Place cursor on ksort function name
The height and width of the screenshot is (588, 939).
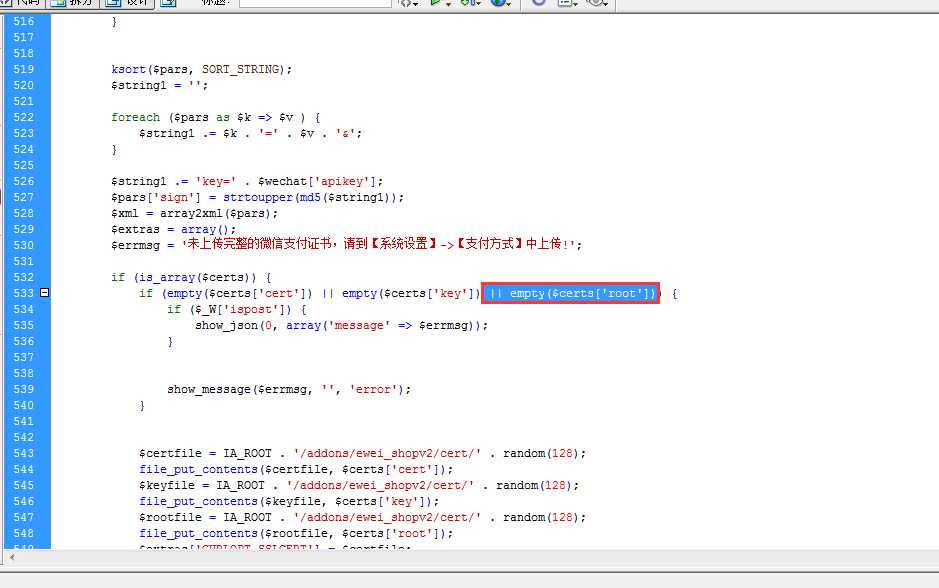coord(128,69)
